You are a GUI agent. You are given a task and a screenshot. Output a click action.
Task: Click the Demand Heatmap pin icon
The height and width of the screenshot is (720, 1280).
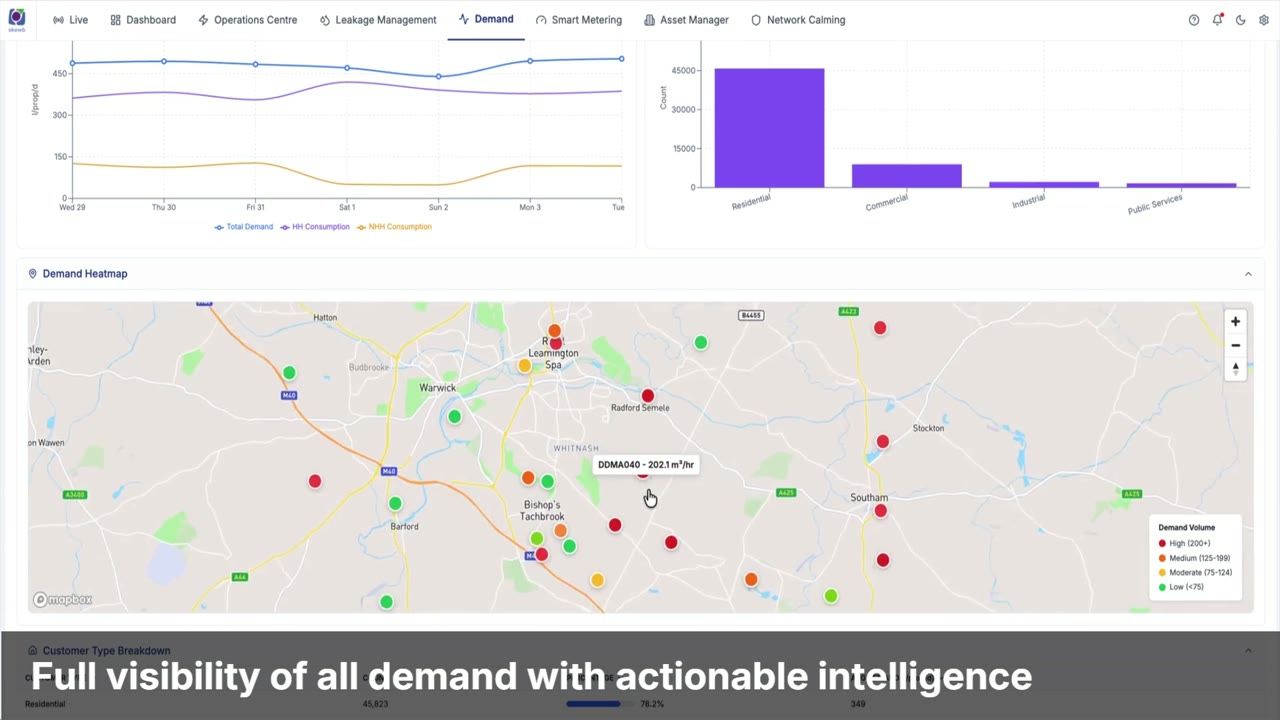click(32, 274)
